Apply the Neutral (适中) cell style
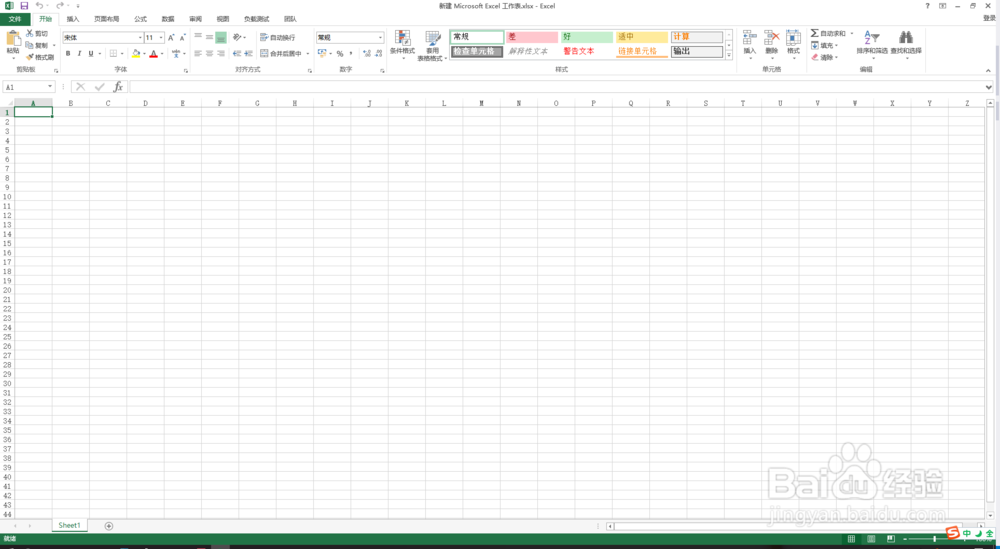1000x549 pixels. [x=642, y=37]
